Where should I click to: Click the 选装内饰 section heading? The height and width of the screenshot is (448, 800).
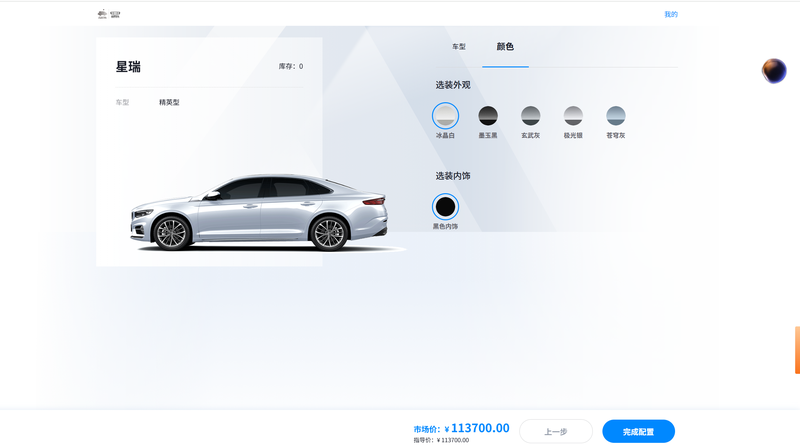click(x=453, y=176)
